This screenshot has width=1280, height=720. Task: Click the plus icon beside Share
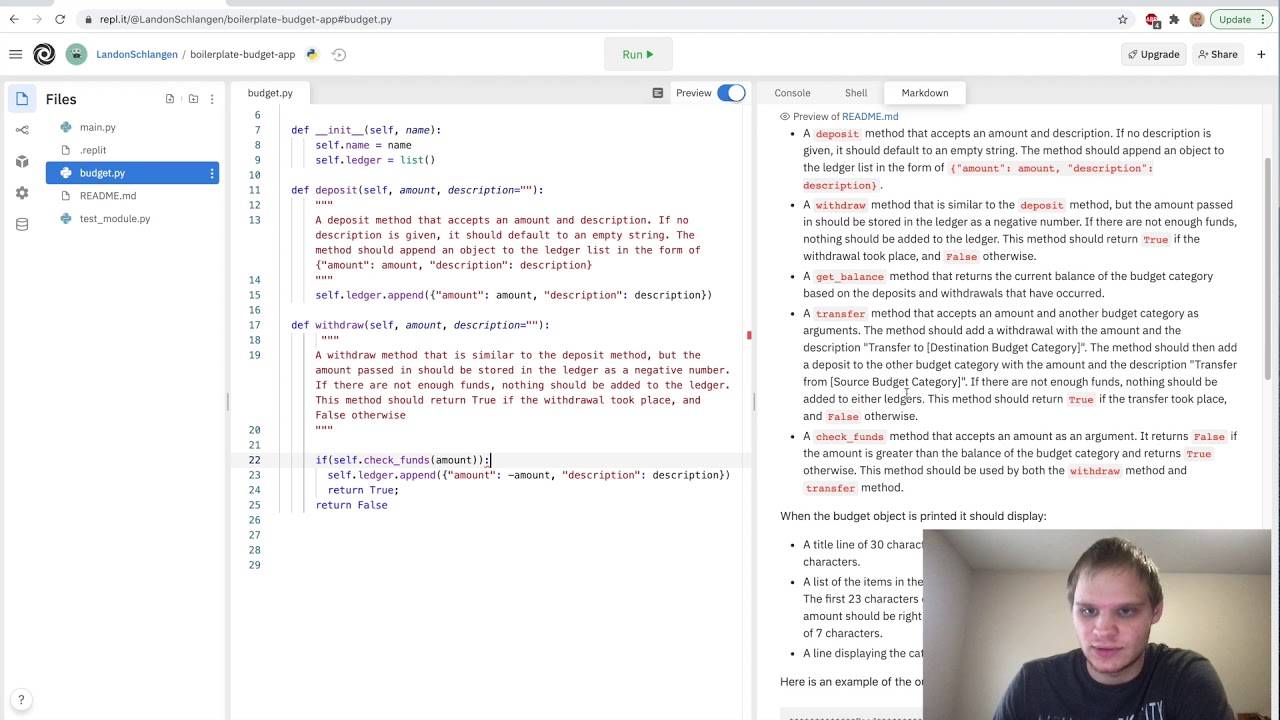click(x=1261, y=54)
